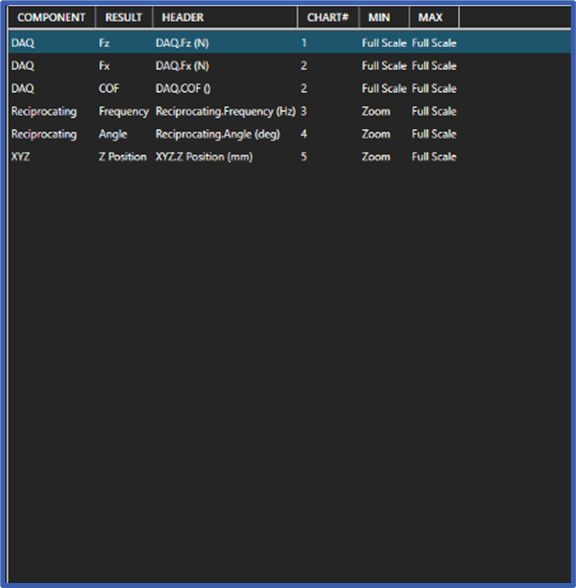Click the MIN column header
Image resolution: width=576 pixels, height=588 pixels.
click(384, 17)
